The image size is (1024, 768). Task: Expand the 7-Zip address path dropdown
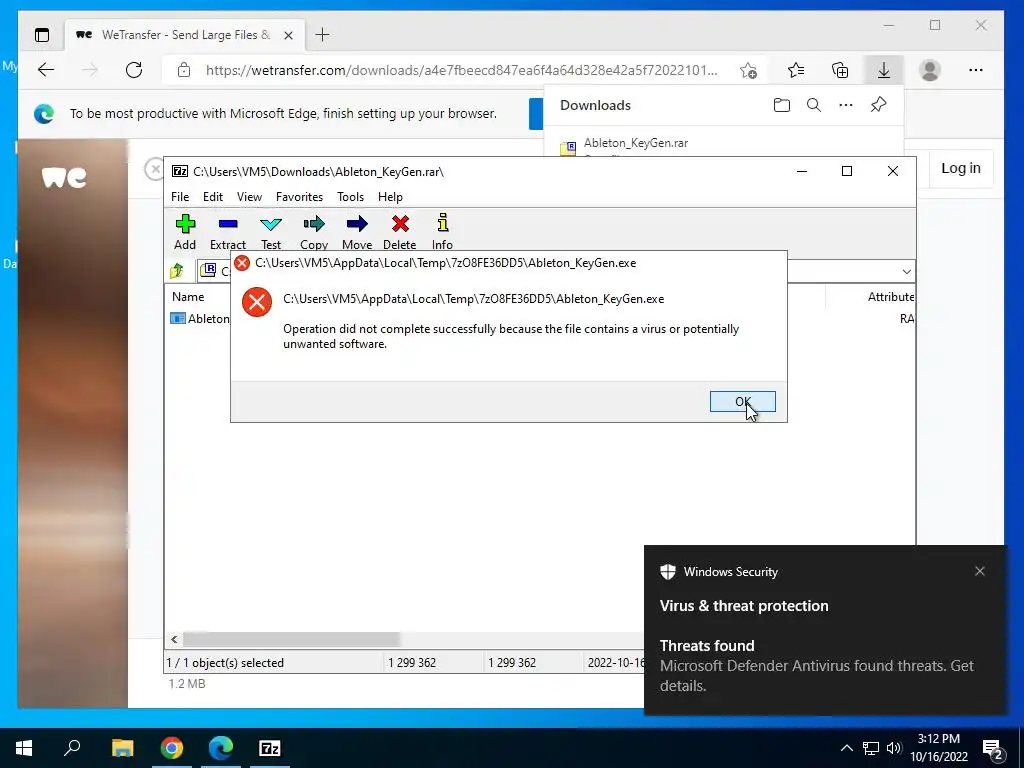pos(906,271)
